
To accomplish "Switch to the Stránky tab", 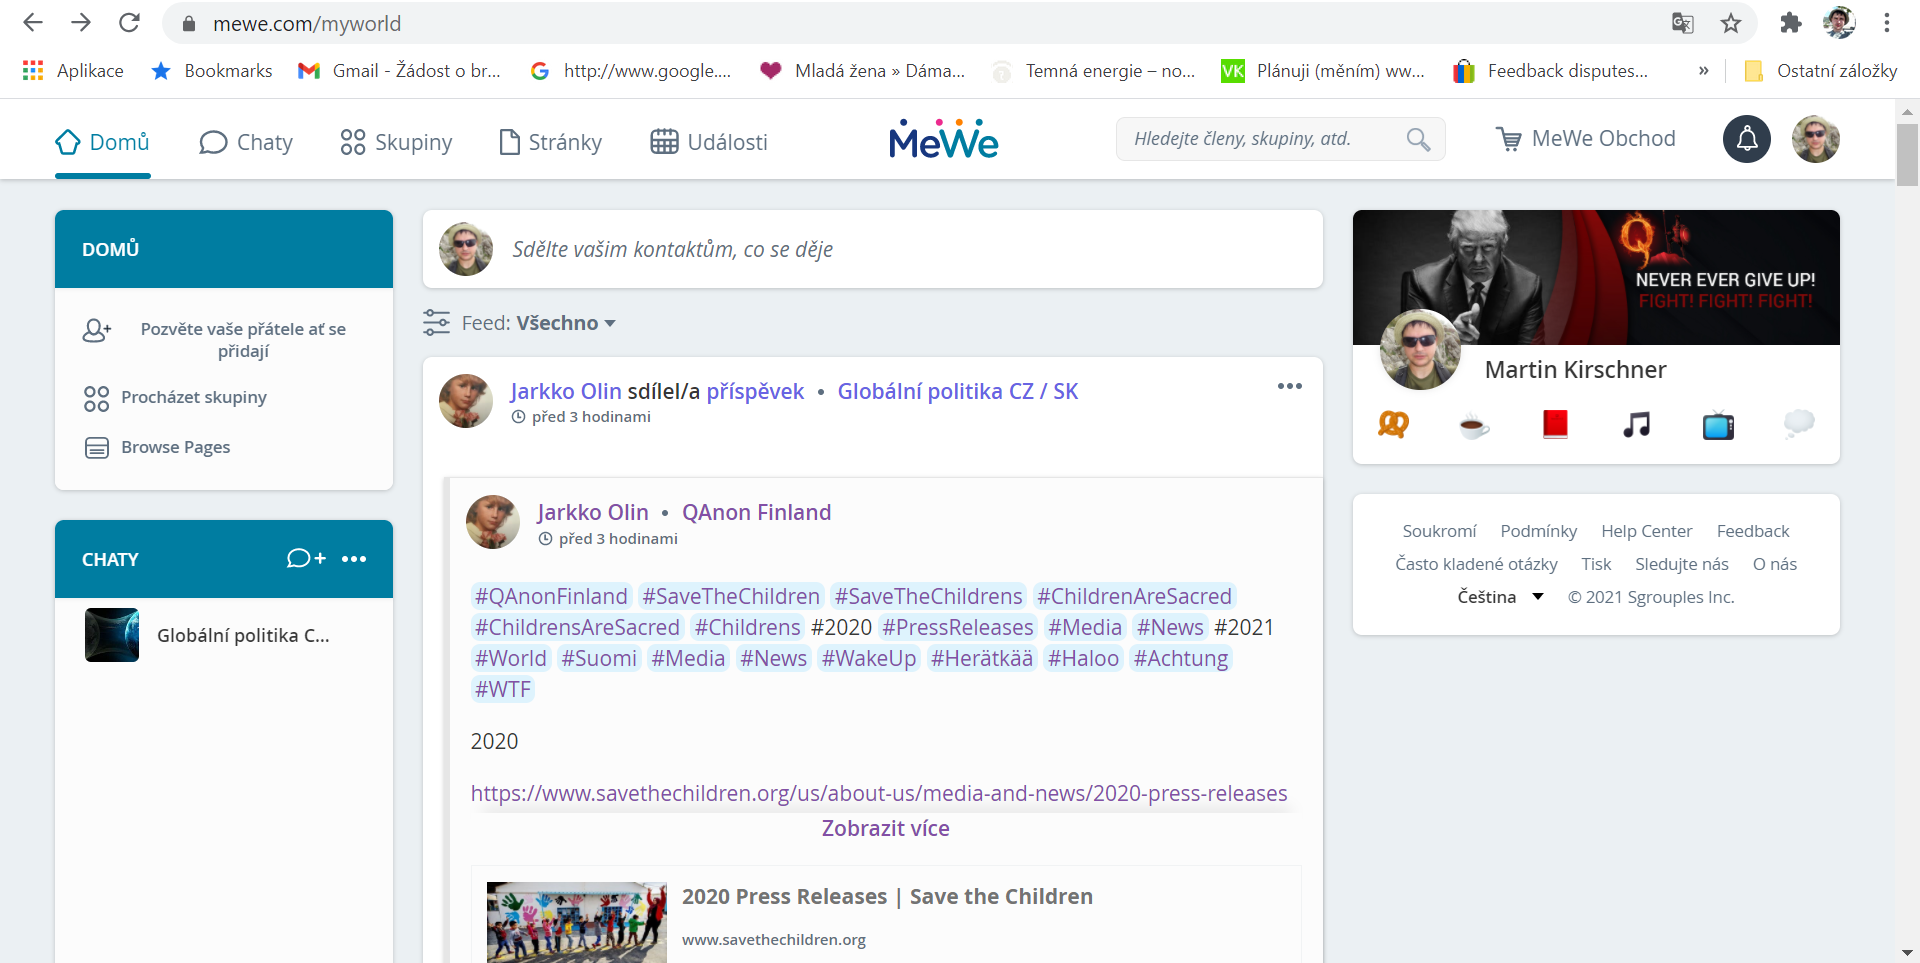I will click(551, 142).
